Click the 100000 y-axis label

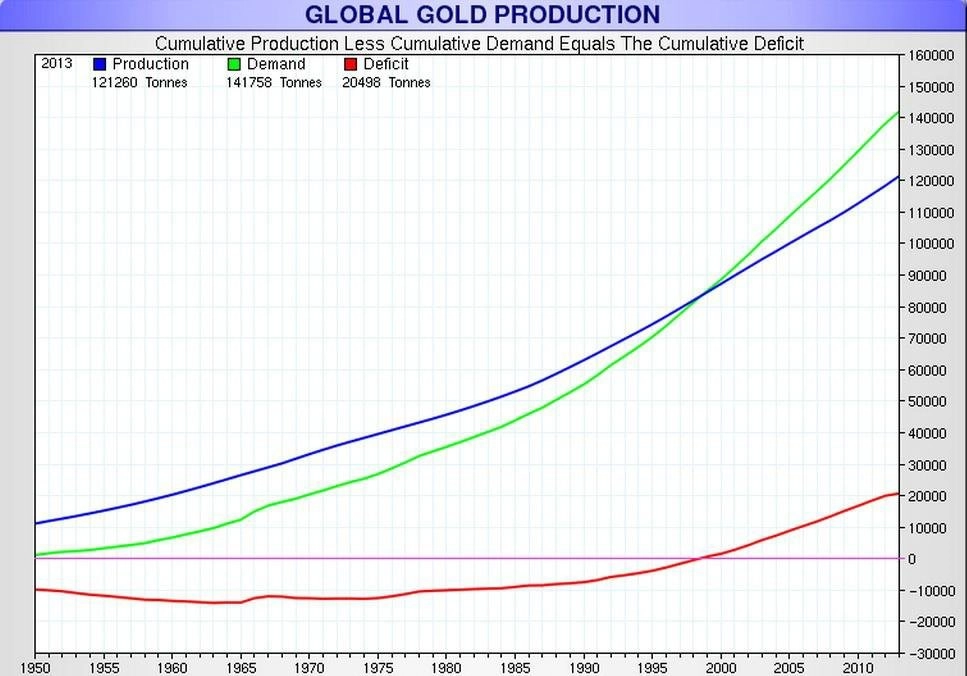coord(931,244)
